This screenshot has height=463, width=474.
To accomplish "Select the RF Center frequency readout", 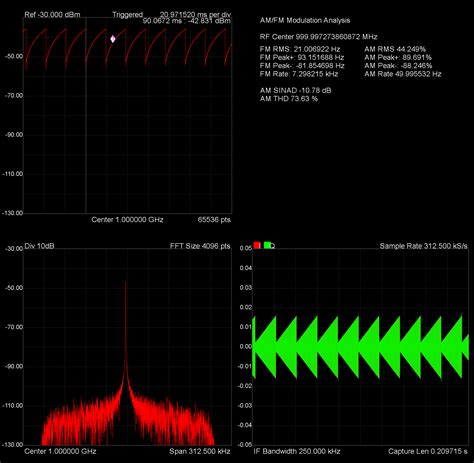I will click(318, 37).
